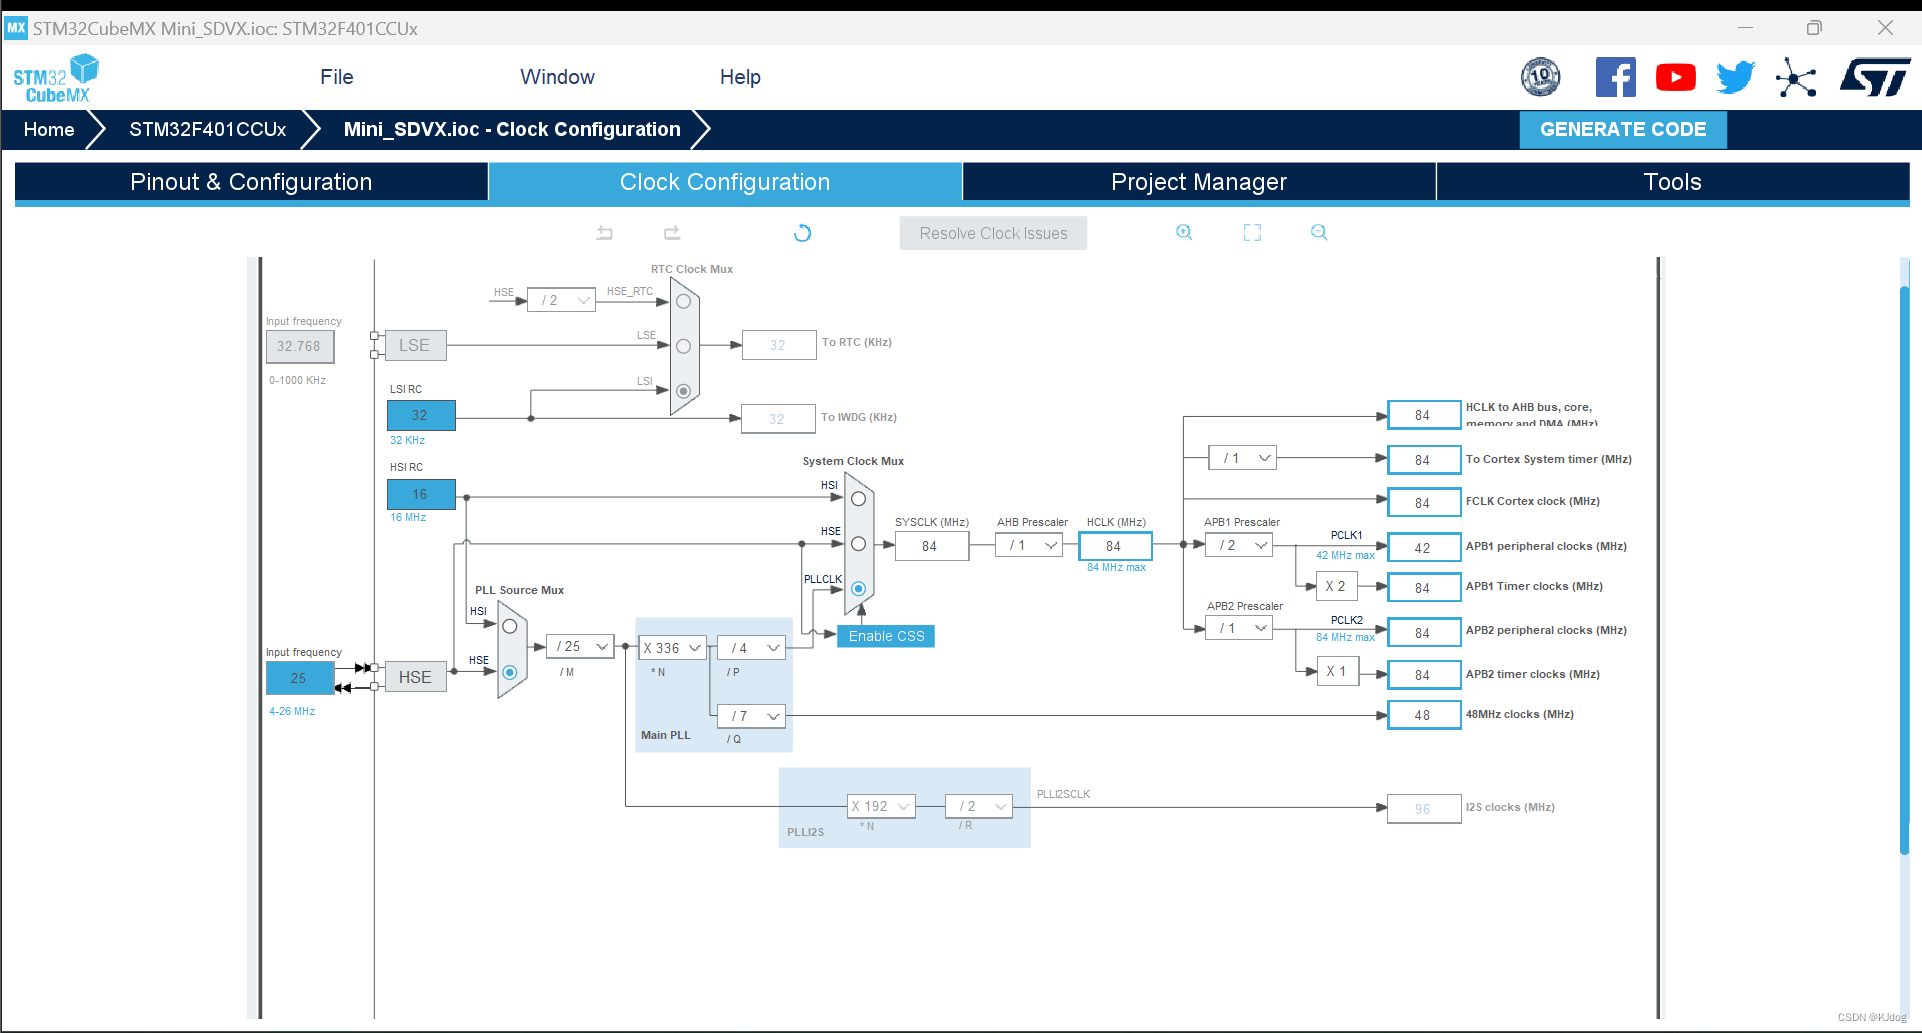Select LSI in RTC Clock Mux
Viewport: 1922px width, 1033px height.
683,391
